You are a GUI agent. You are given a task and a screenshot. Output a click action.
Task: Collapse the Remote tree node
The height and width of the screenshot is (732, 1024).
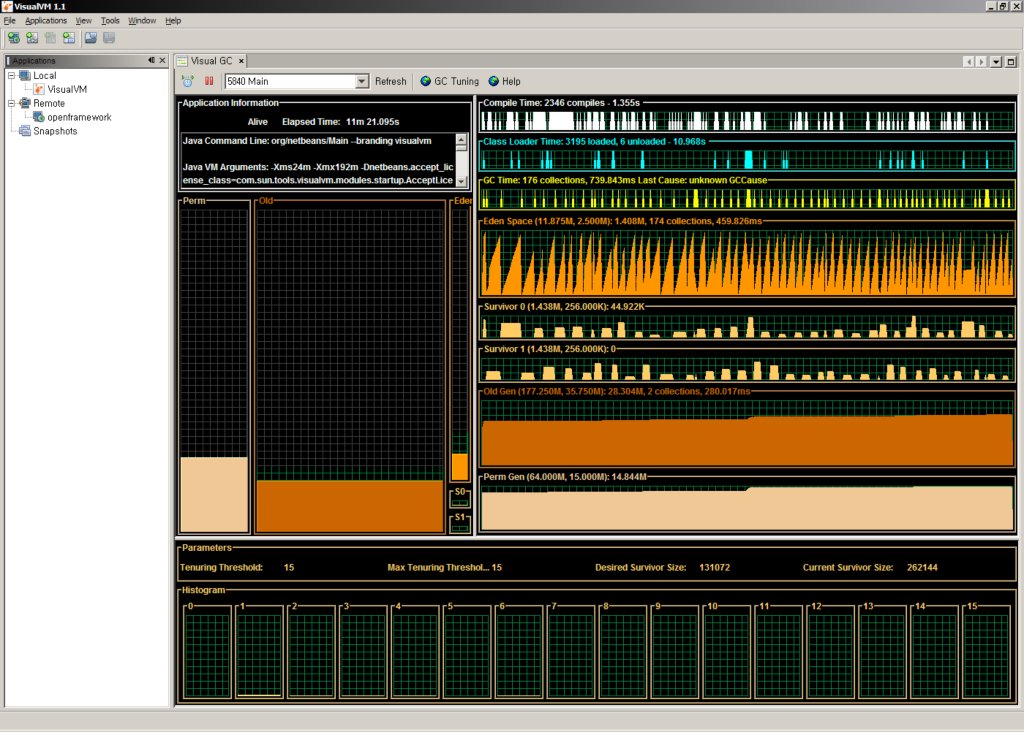pos(11,103)
